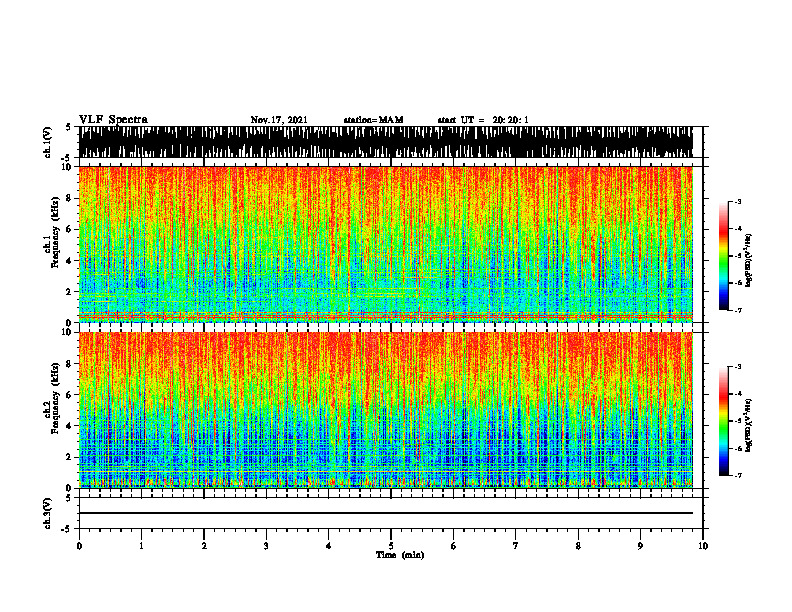Click the ch.1 frequency tick "2"
Viewport: 792px width, 612px height.
[x=70, y=291]
